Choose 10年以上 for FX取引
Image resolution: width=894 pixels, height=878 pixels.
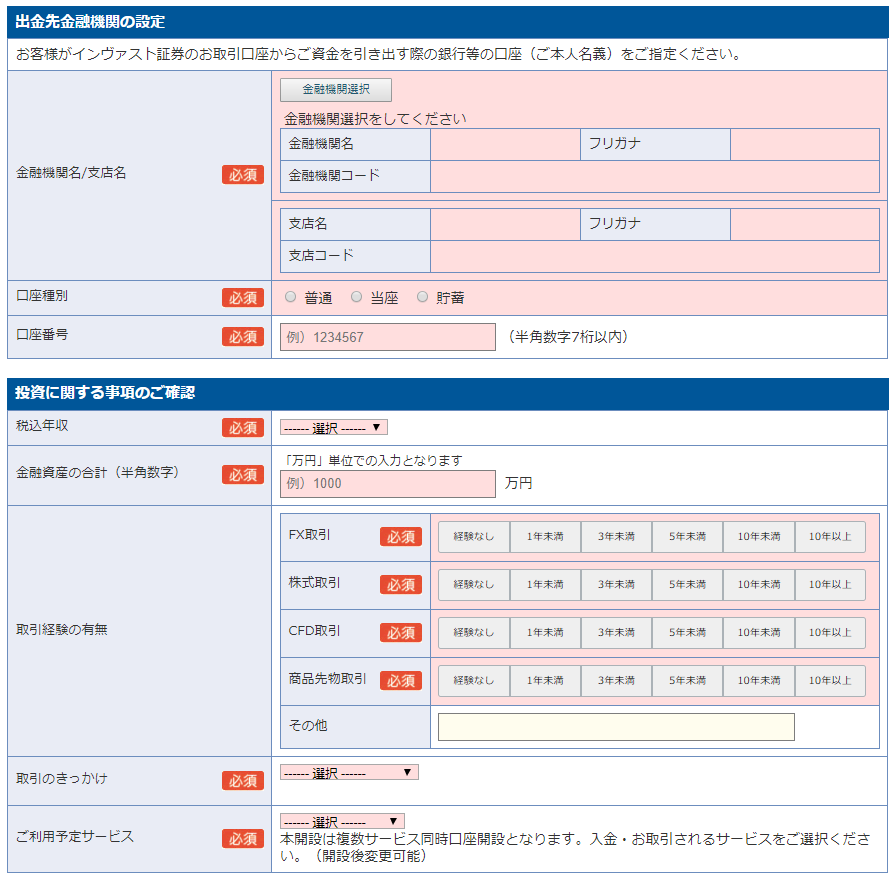[830, 536]
